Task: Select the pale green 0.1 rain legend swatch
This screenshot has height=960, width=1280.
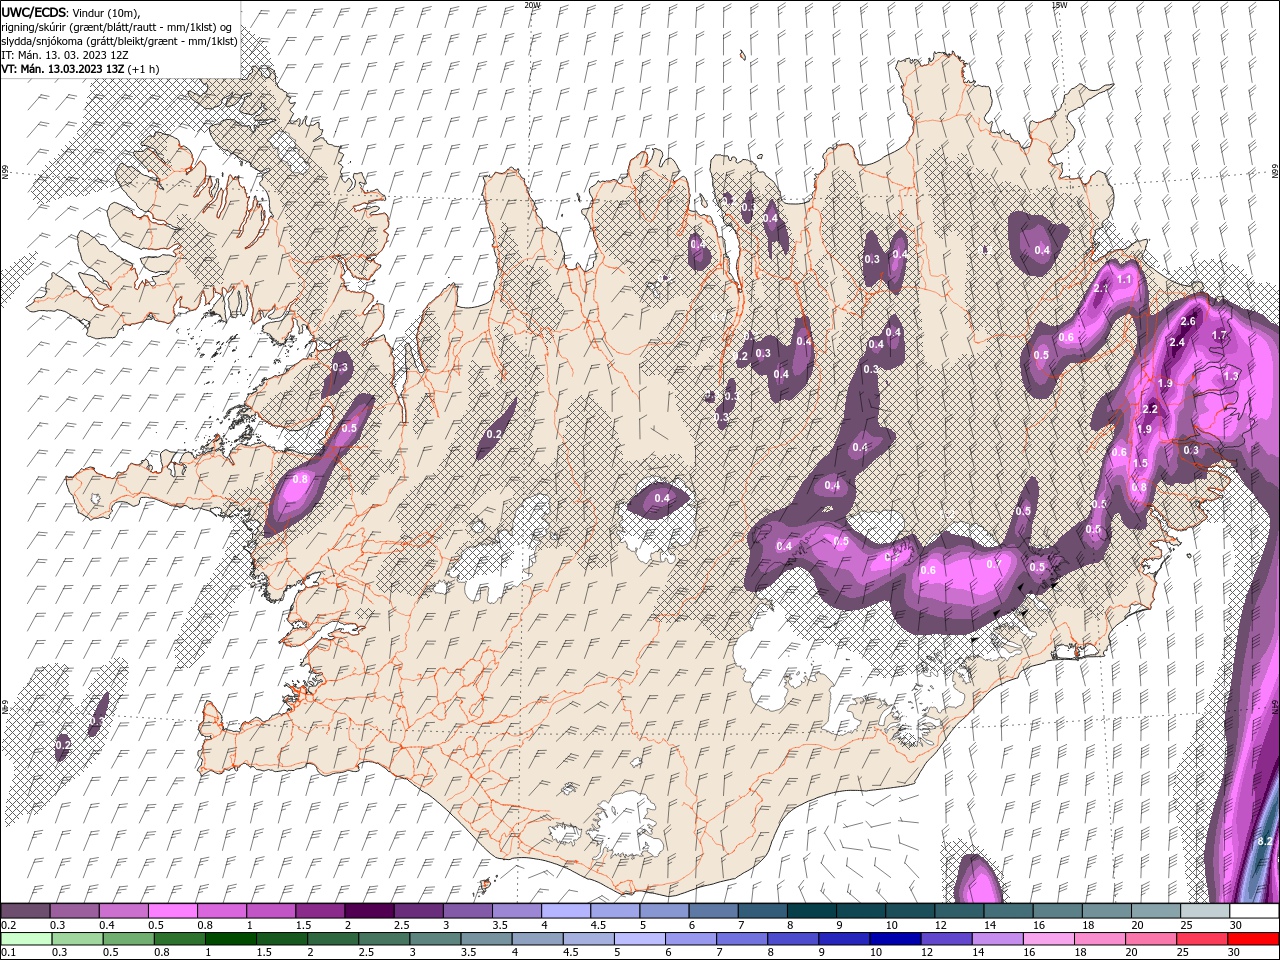Action: click(x=26, y=939)
